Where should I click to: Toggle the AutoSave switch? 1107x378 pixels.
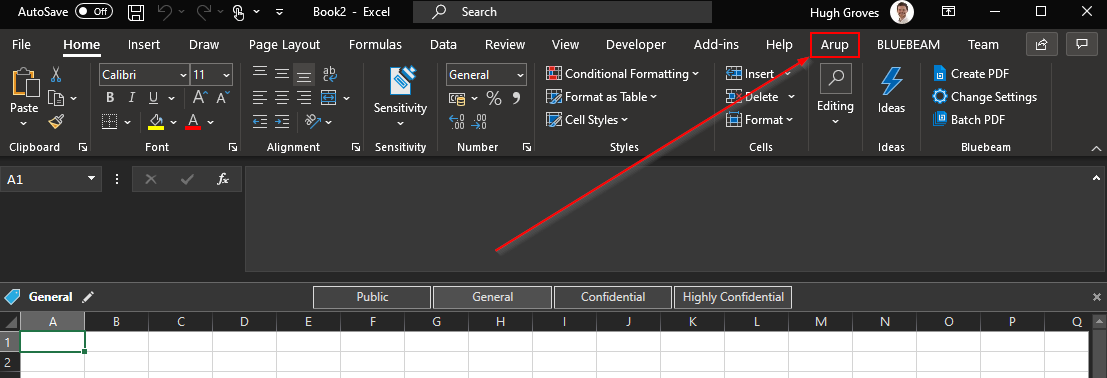point(94,12)
